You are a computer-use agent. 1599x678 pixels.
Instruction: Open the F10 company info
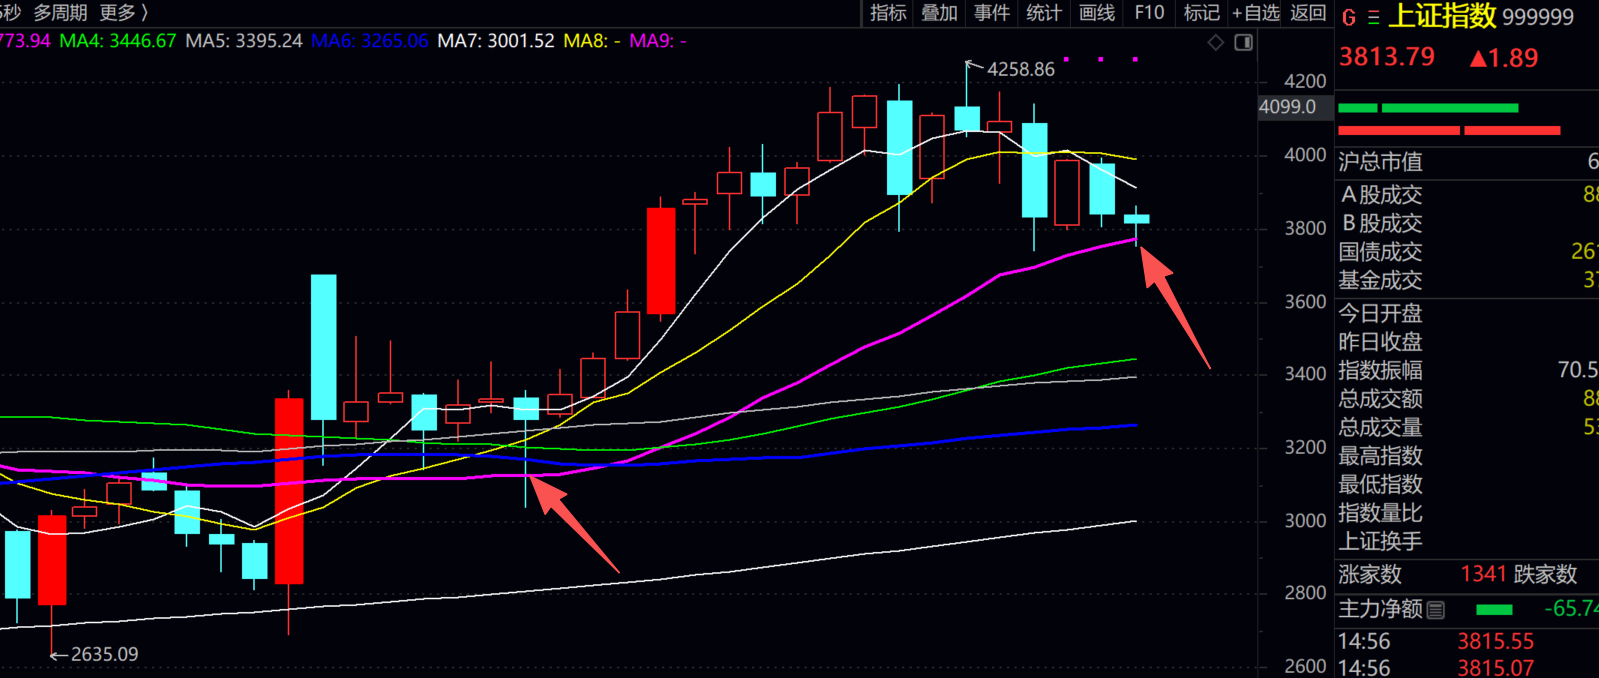(1149, 13)
